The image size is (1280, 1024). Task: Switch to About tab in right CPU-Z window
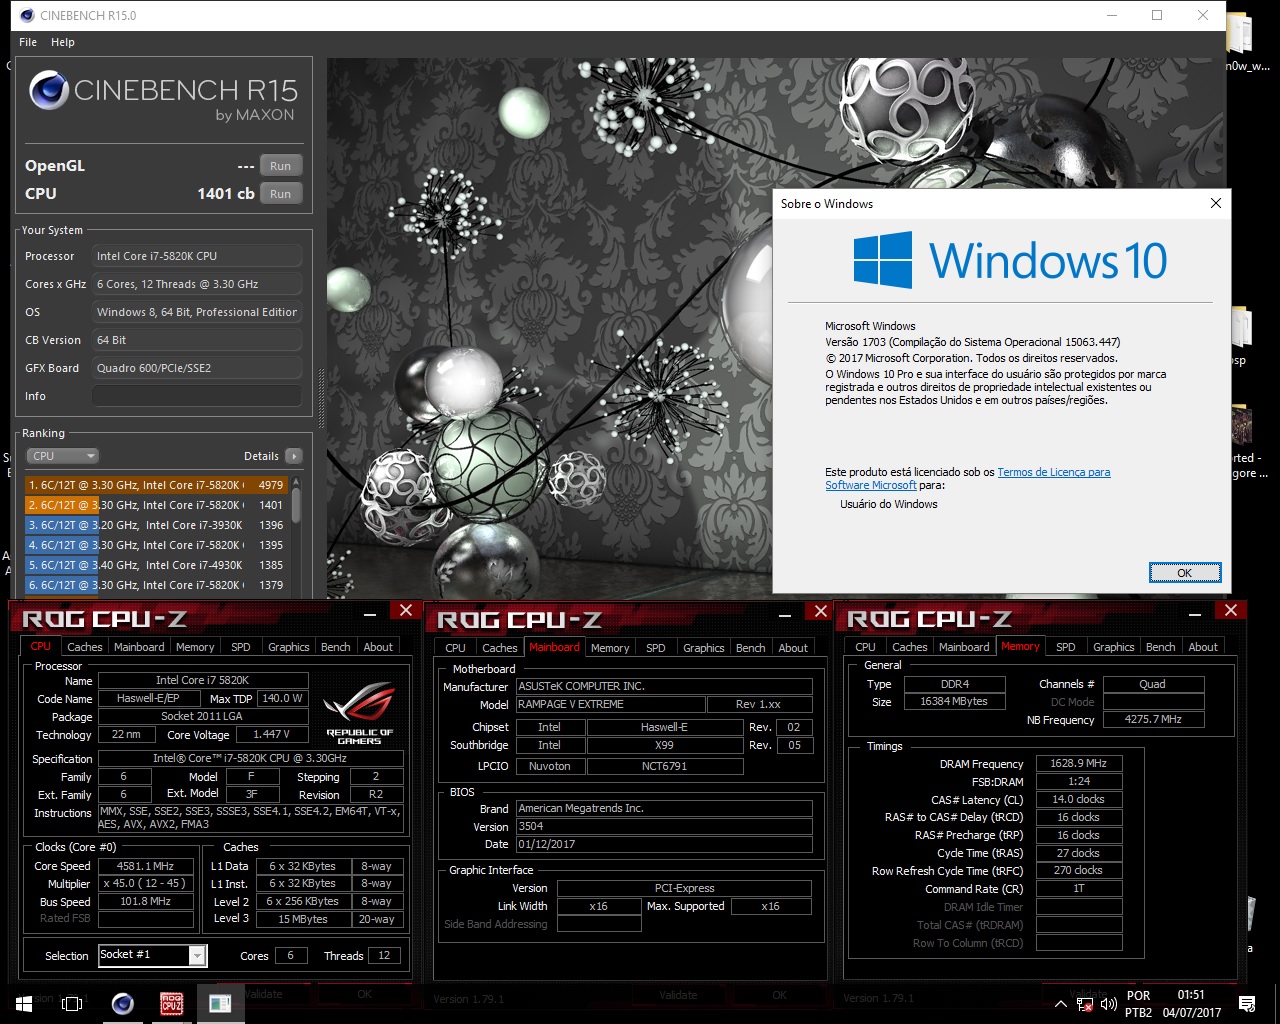(x=1203, y=647)
